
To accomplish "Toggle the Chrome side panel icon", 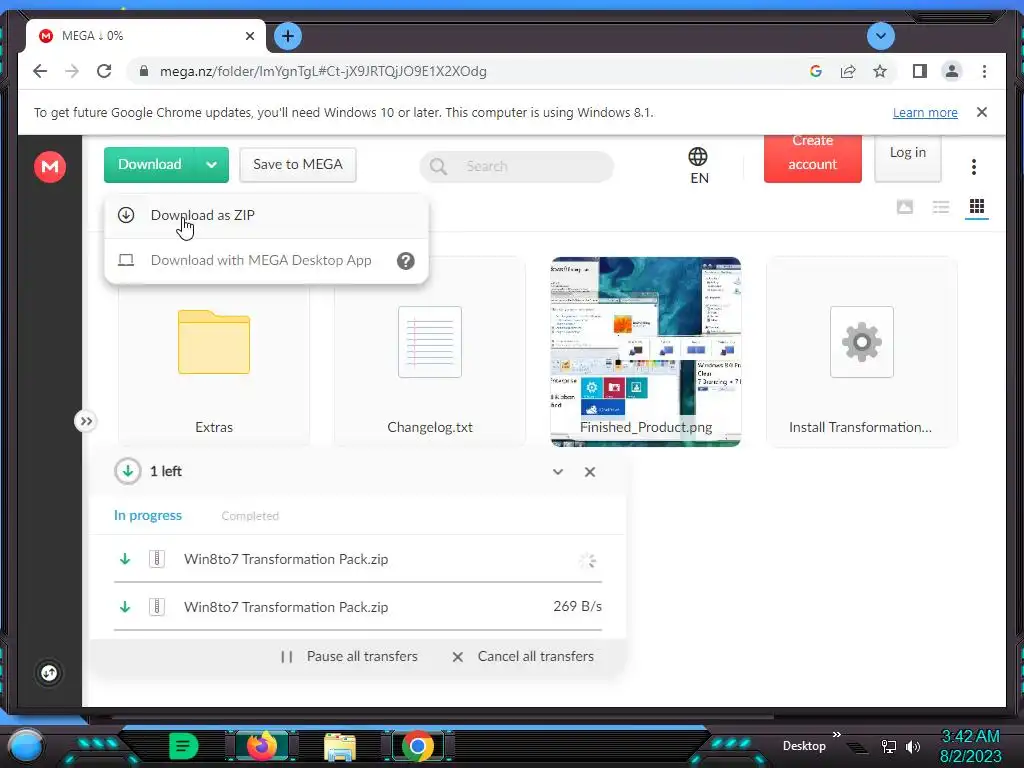I will 920,71.
